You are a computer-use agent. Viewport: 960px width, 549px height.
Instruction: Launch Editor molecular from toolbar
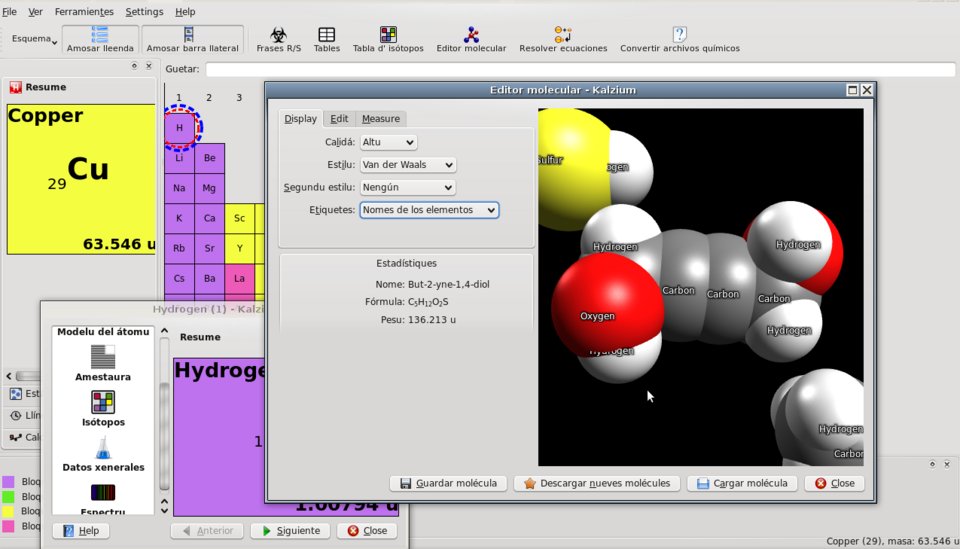click(x=471, y=39)
